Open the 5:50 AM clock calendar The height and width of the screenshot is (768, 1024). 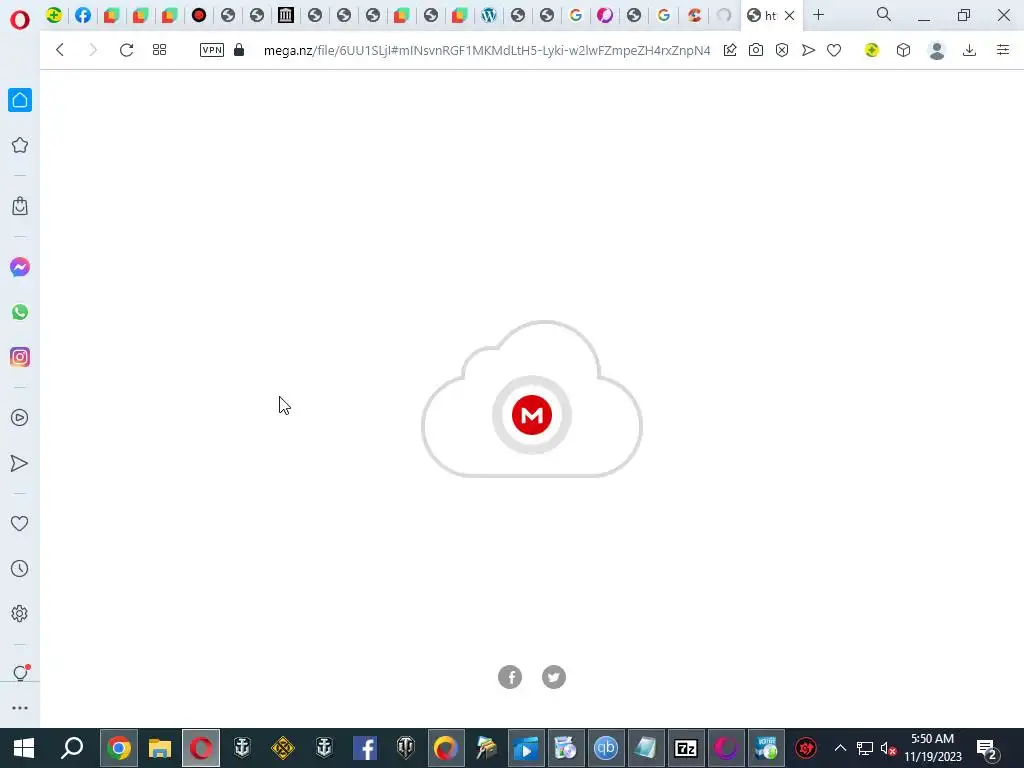933,748
